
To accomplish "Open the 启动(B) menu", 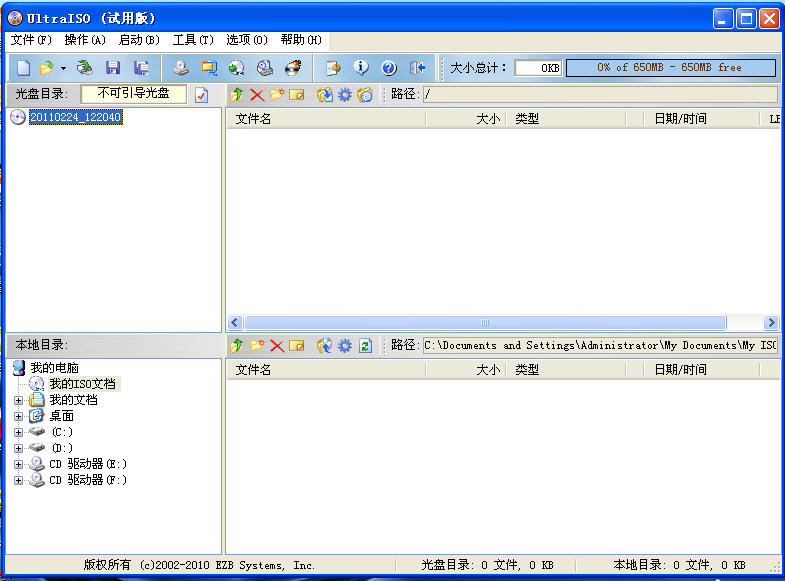I will [139, 40].
